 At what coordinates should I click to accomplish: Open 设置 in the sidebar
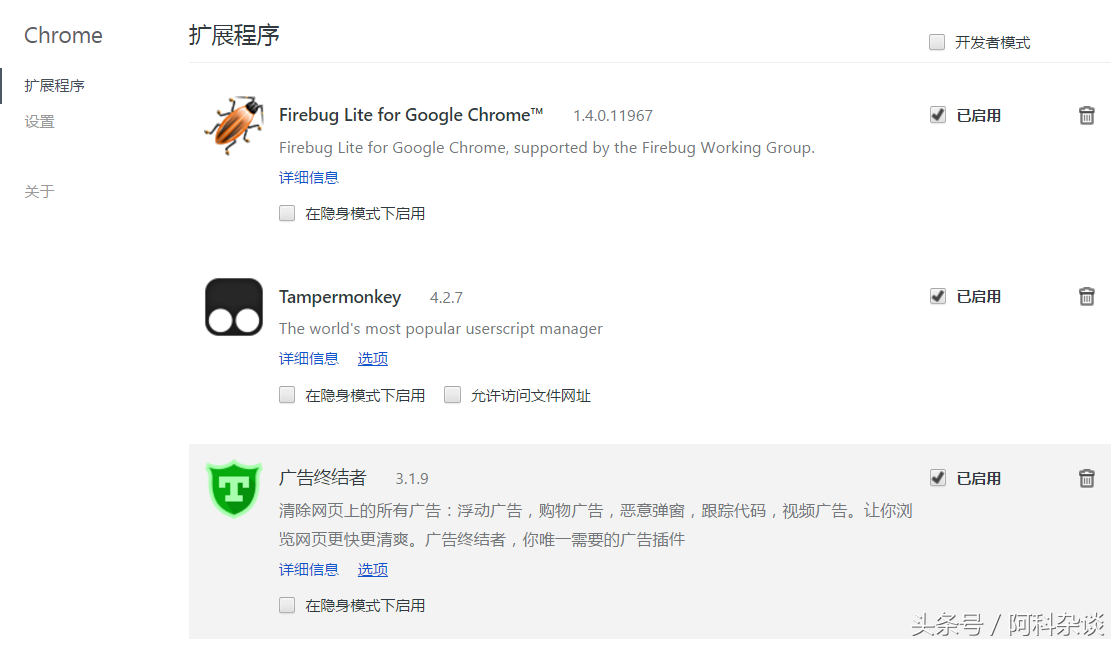pos(40,122)
